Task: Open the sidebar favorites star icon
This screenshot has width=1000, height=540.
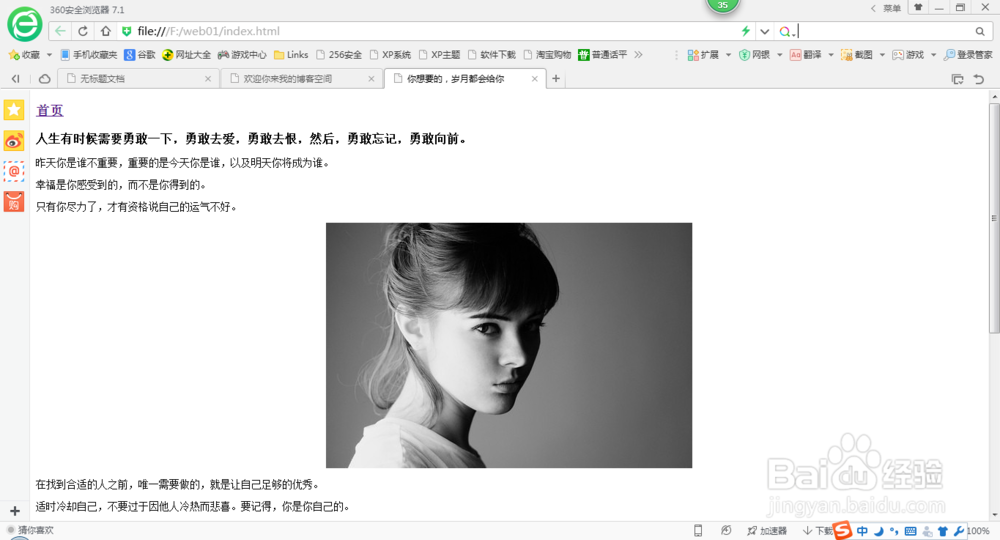Action: [14, 110]
